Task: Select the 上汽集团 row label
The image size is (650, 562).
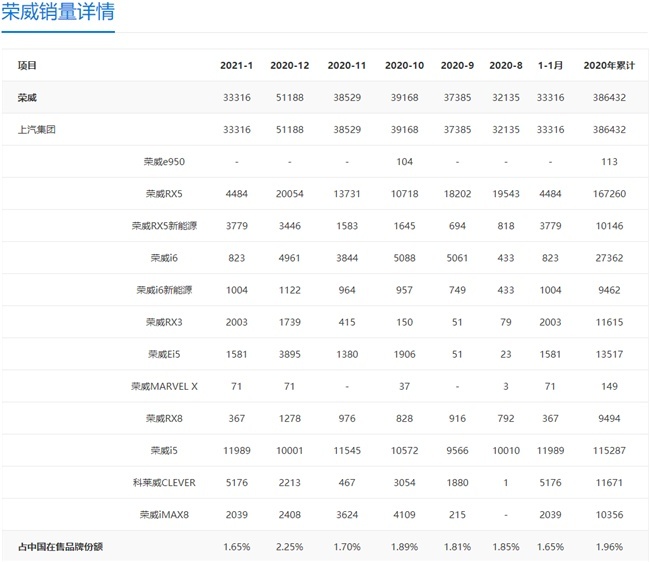Action: click(x=36, y=130)
